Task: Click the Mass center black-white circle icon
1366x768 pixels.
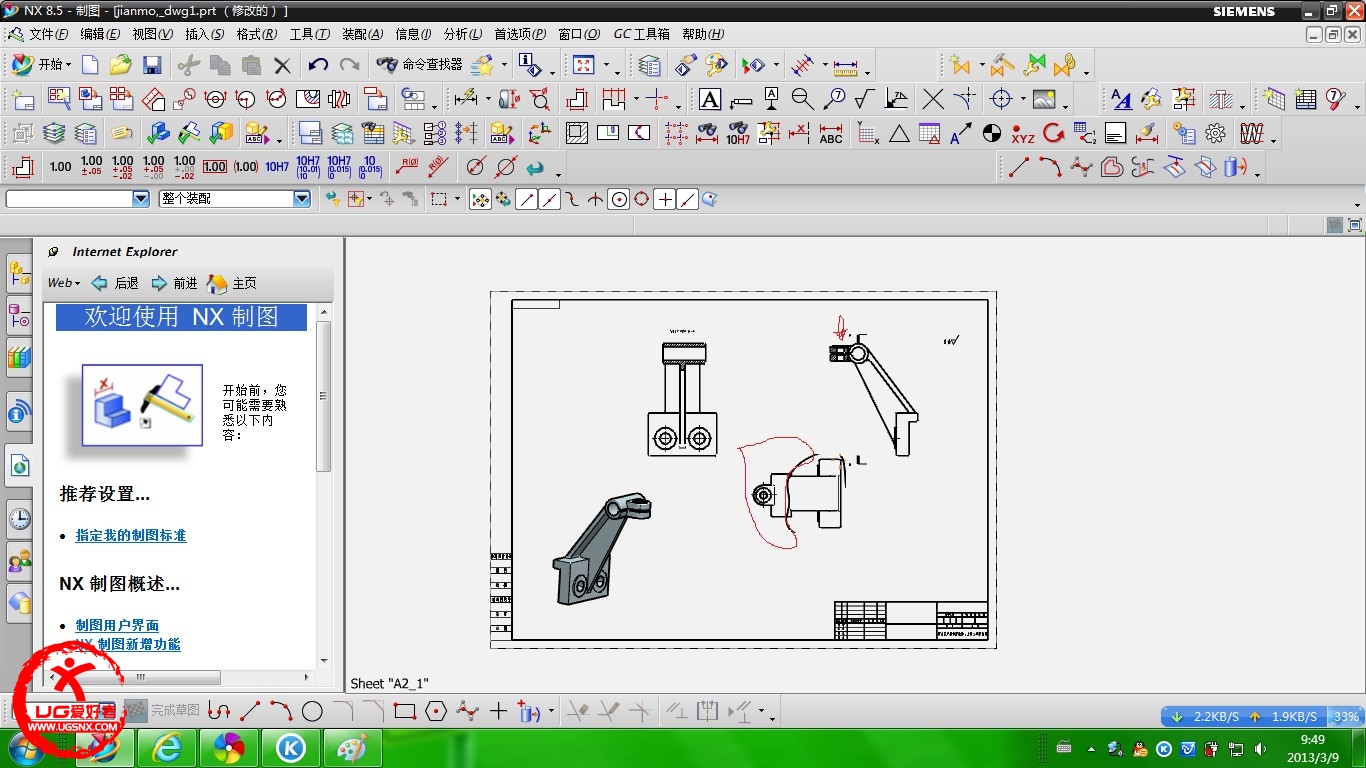Action: [991, 133]
